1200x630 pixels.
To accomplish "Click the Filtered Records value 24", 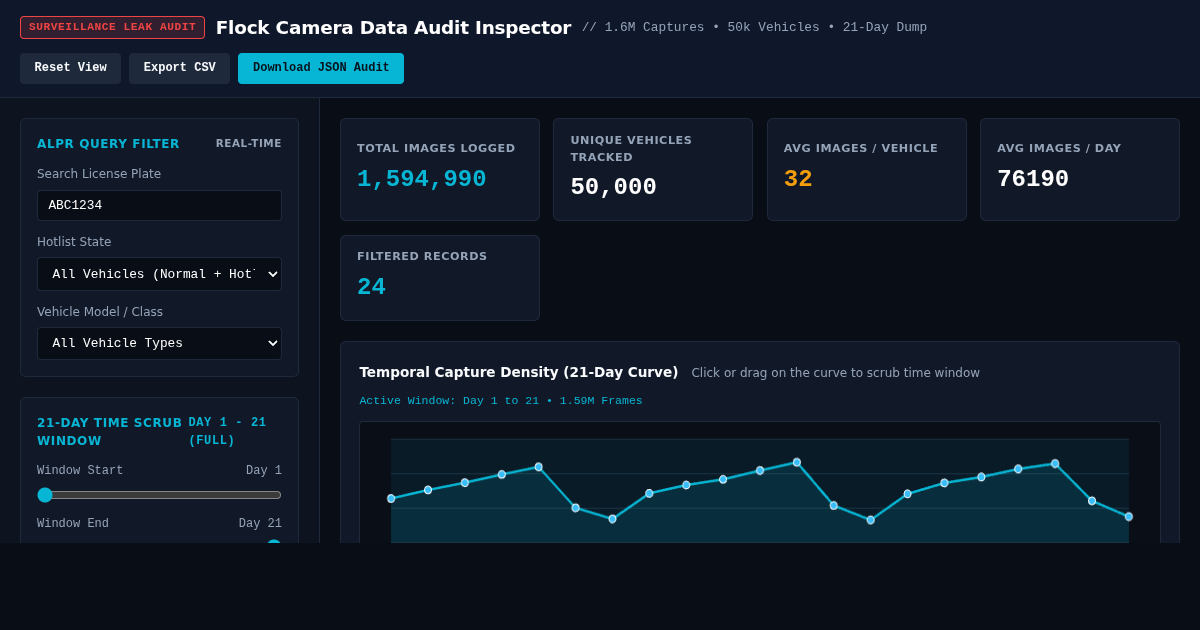I will tap(371, 287).
